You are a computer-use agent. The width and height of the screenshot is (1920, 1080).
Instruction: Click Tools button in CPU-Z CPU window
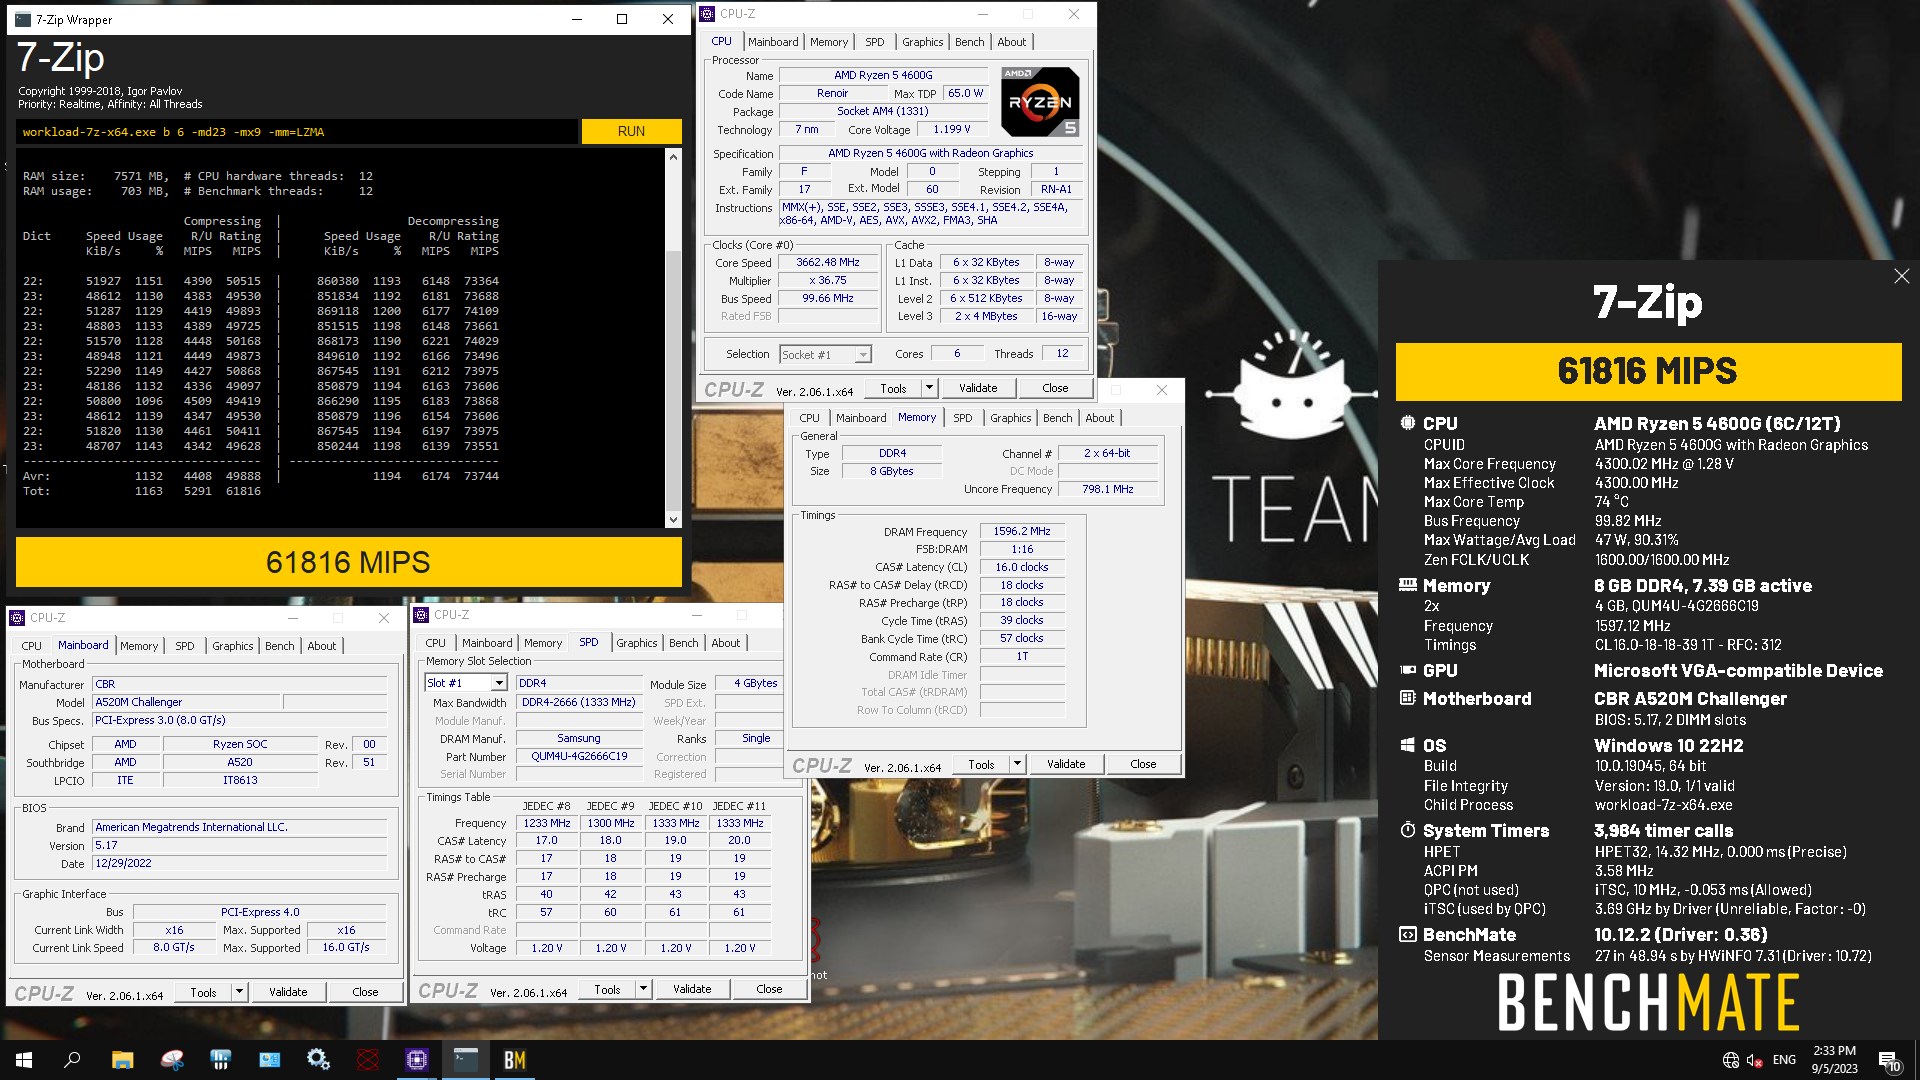pos(893,388)
